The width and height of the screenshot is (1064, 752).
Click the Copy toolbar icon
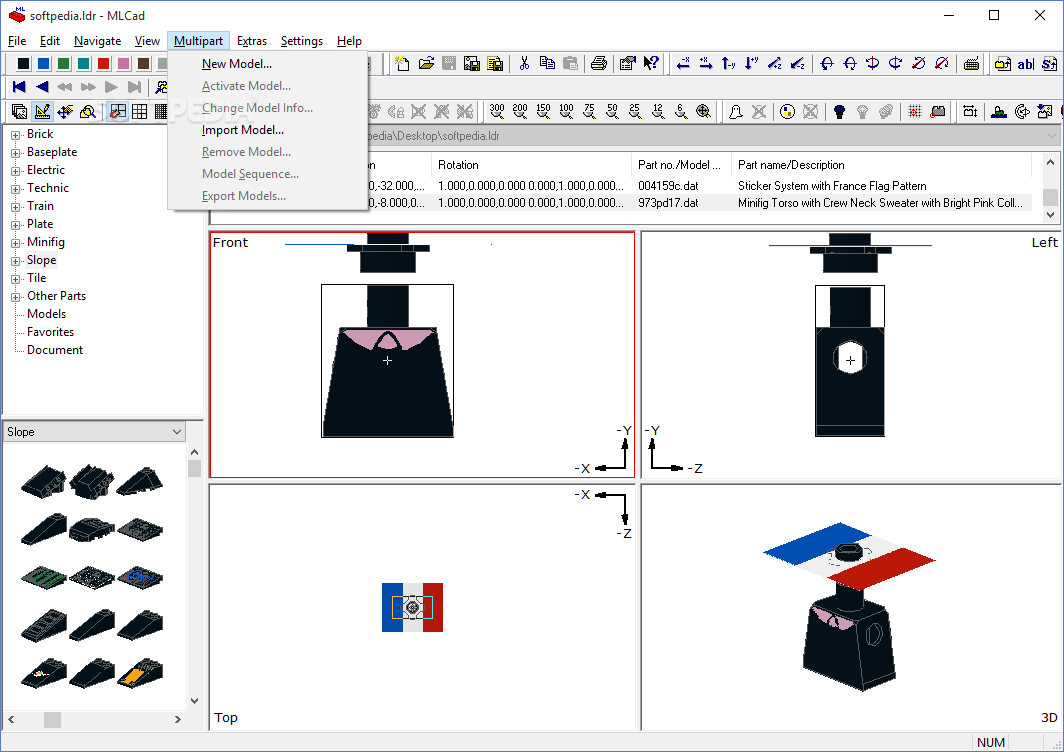547,64
